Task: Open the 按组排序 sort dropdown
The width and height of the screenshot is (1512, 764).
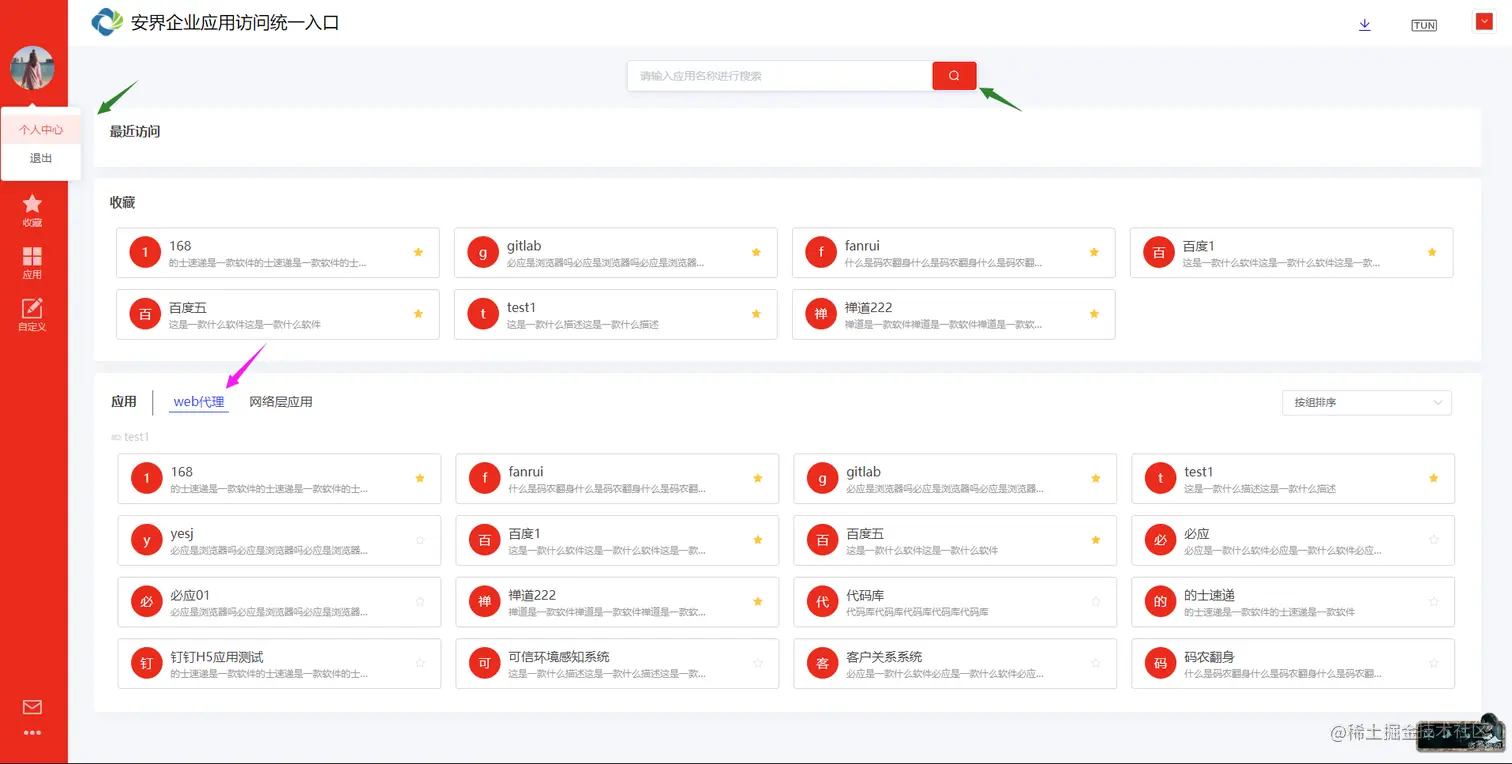Action: [1367, 402]
